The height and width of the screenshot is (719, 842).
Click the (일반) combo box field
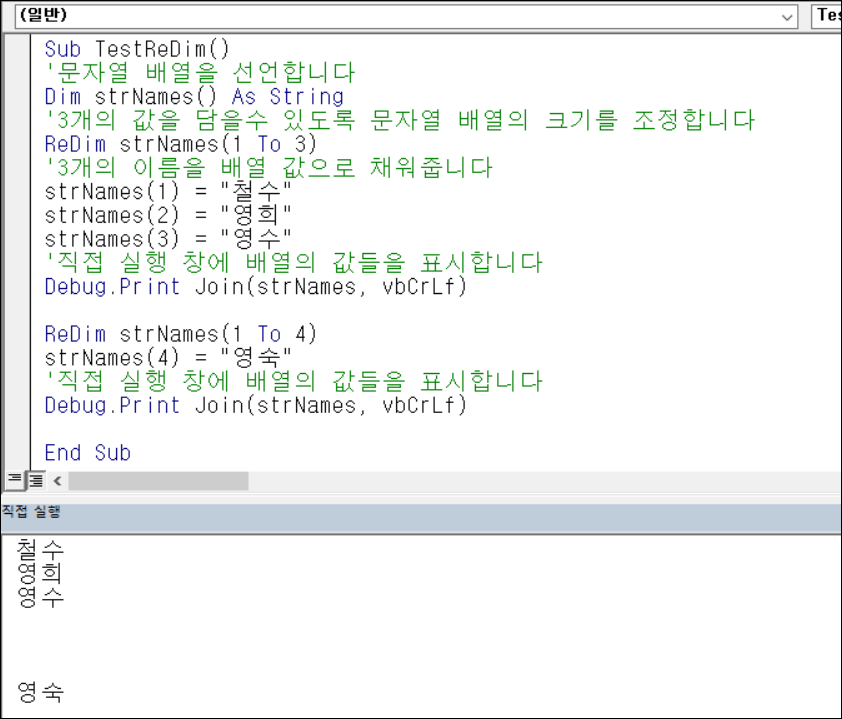pyautogui.click(x=406, y=16)
